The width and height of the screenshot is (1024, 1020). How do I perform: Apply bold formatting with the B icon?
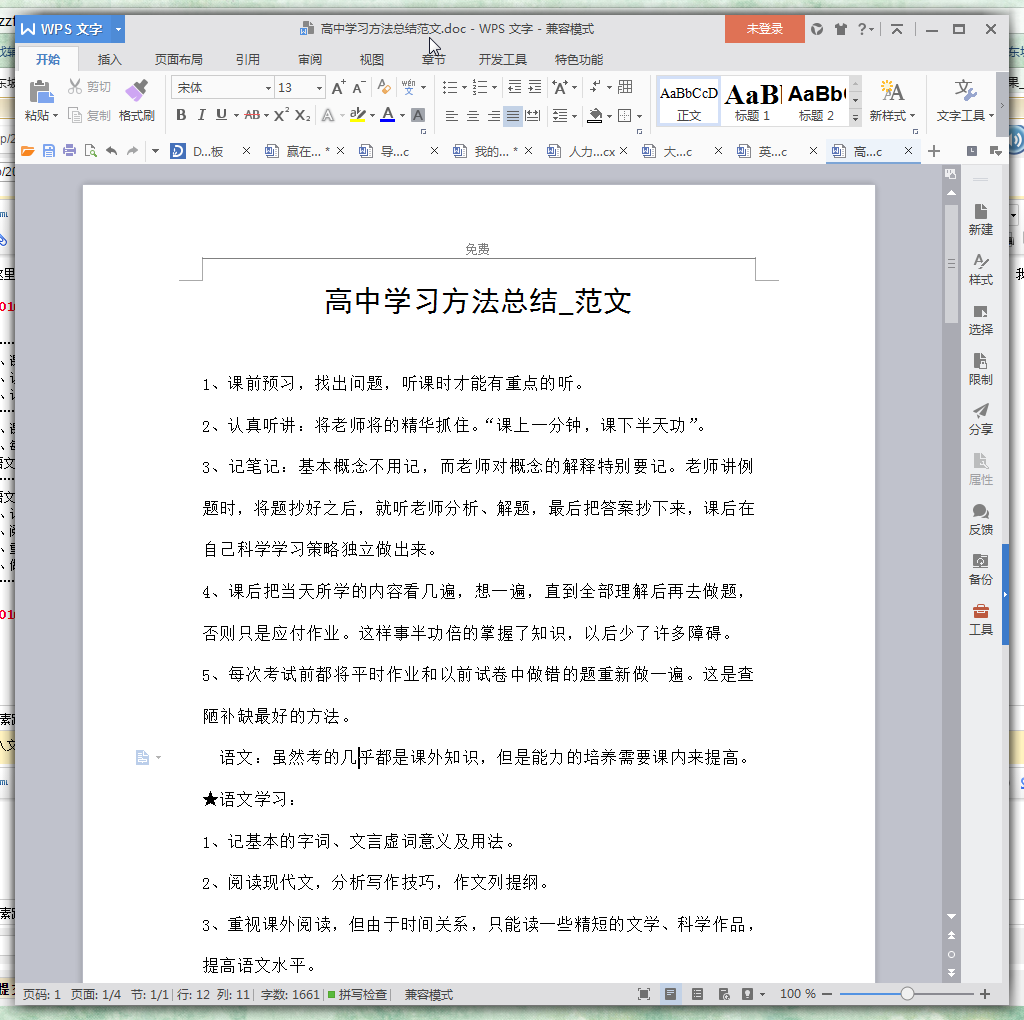(x=181, y=115)
